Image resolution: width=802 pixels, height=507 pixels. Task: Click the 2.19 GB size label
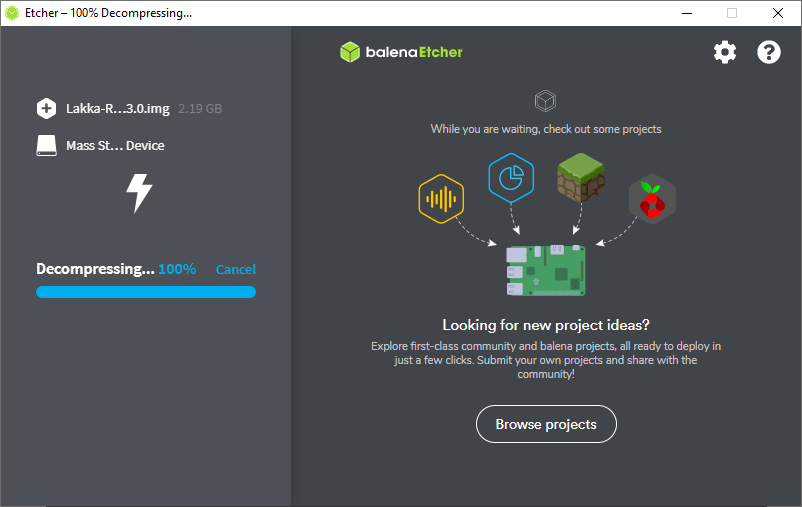200,108
